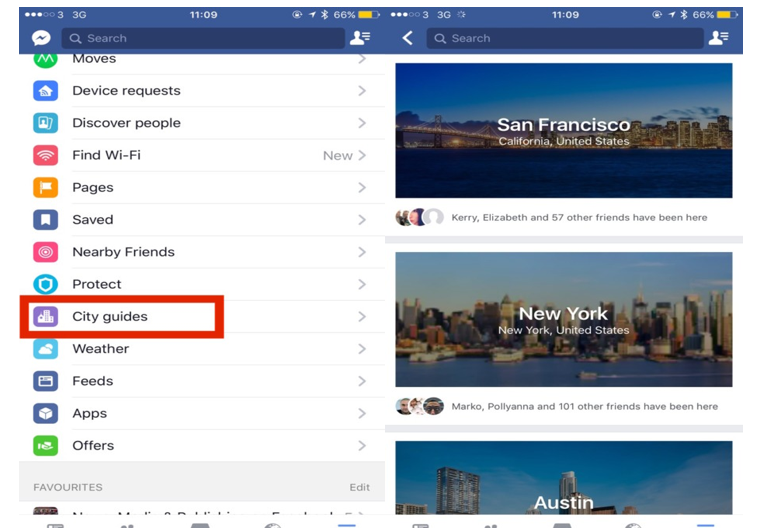The height and width of the screenshot is (528, 765).
Task: Tap friend requests icon in left screen header
Action: tap(360, 38)
